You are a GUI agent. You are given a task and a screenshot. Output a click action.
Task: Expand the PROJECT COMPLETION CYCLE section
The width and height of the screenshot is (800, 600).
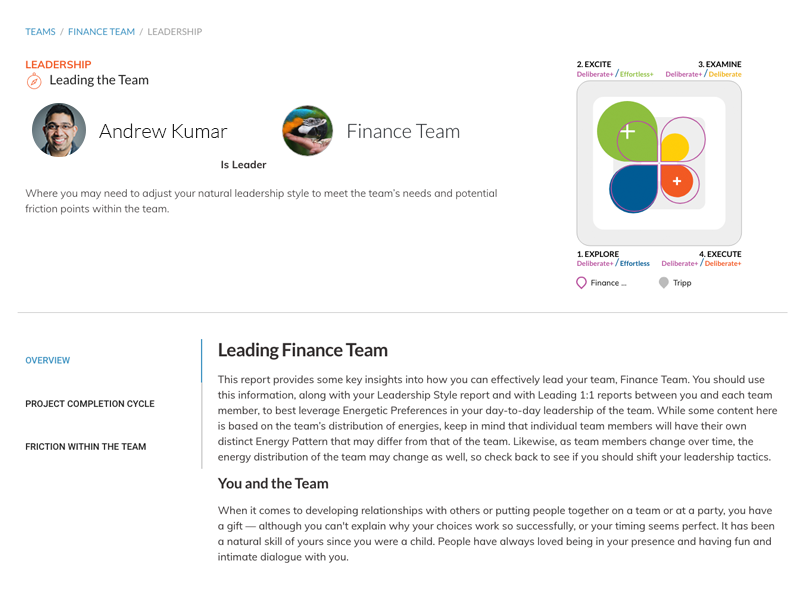coord(90,404)
